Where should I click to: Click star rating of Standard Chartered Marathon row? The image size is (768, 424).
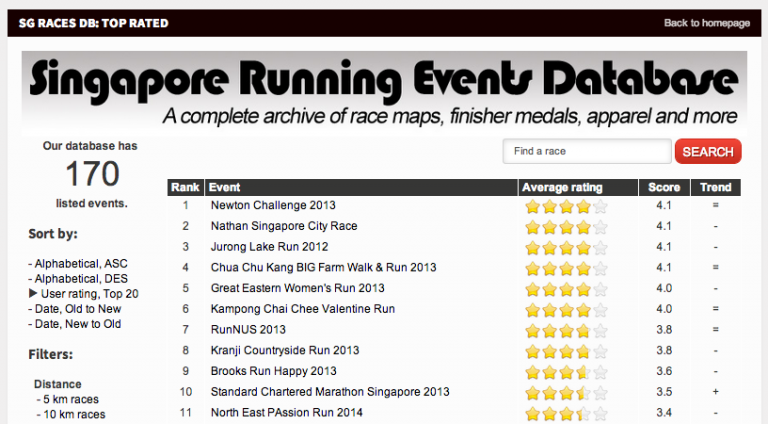(566, 392)
